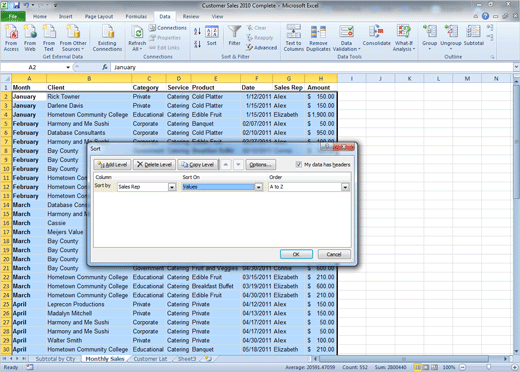Switch to Insert ribbon tab
This screenshot has width=520, height=372.
[x=66, y=16]
